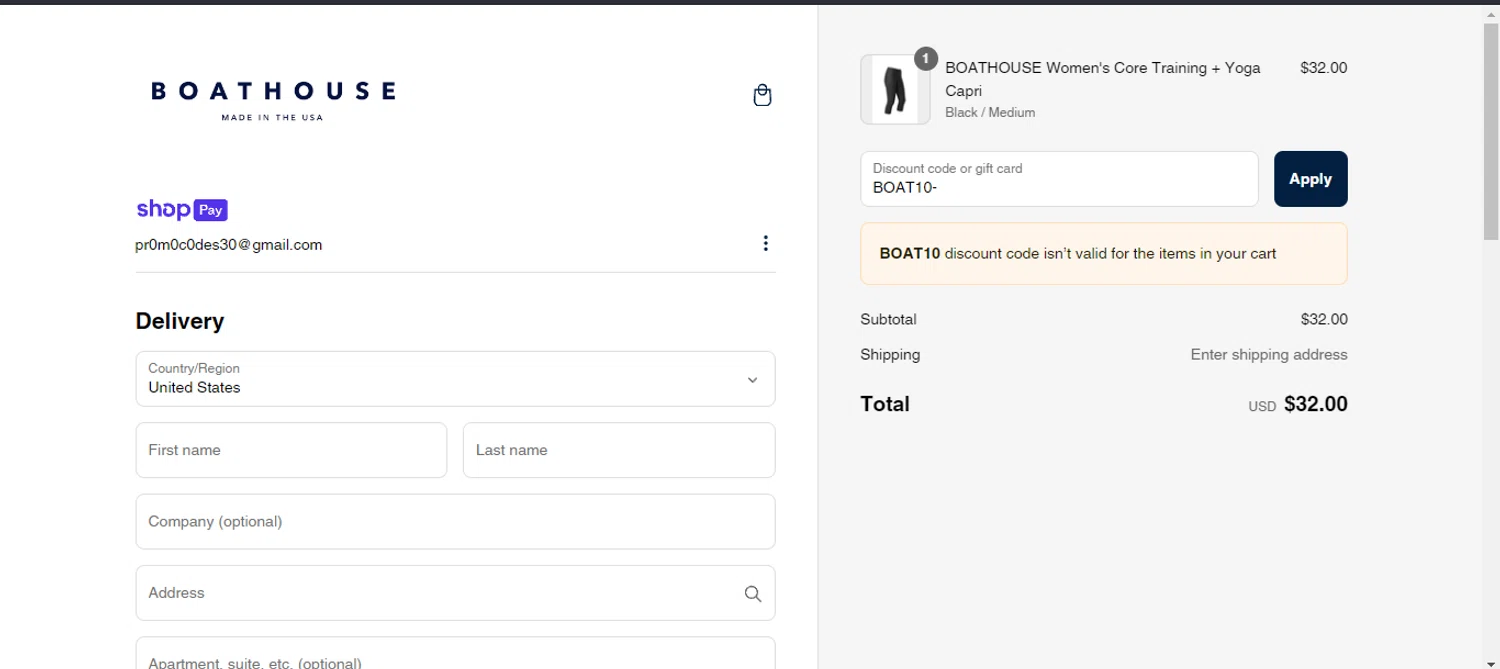Click the Delivery heading

coord(180,321)
